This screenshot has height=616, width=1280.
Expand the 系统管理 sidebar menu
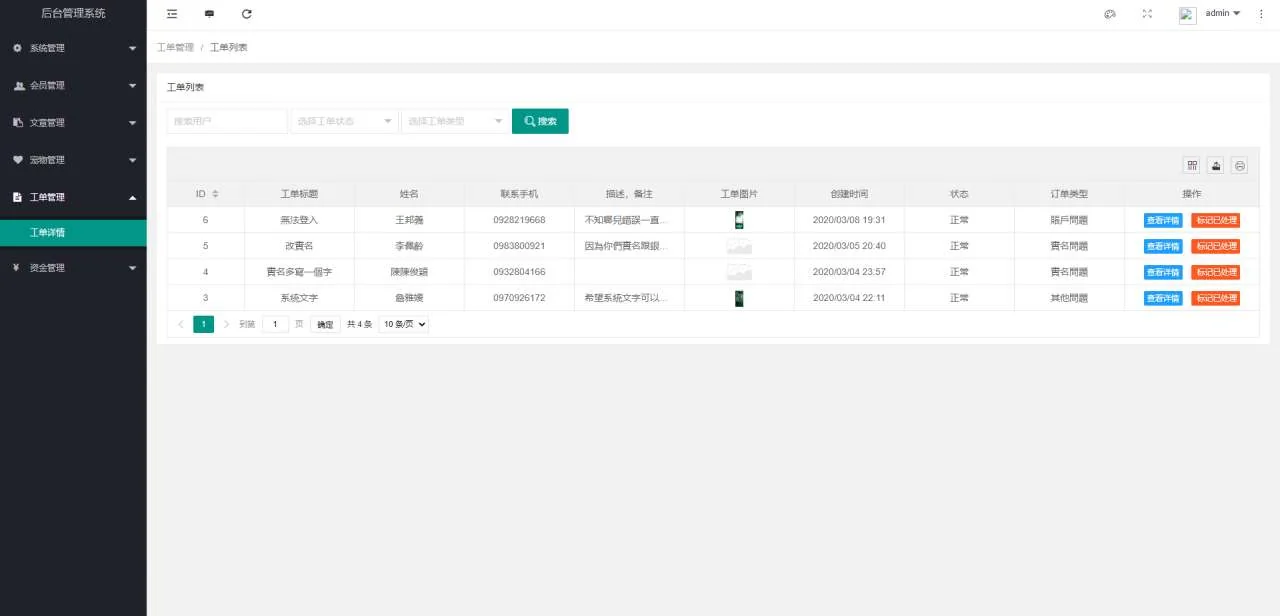(73, 48)
